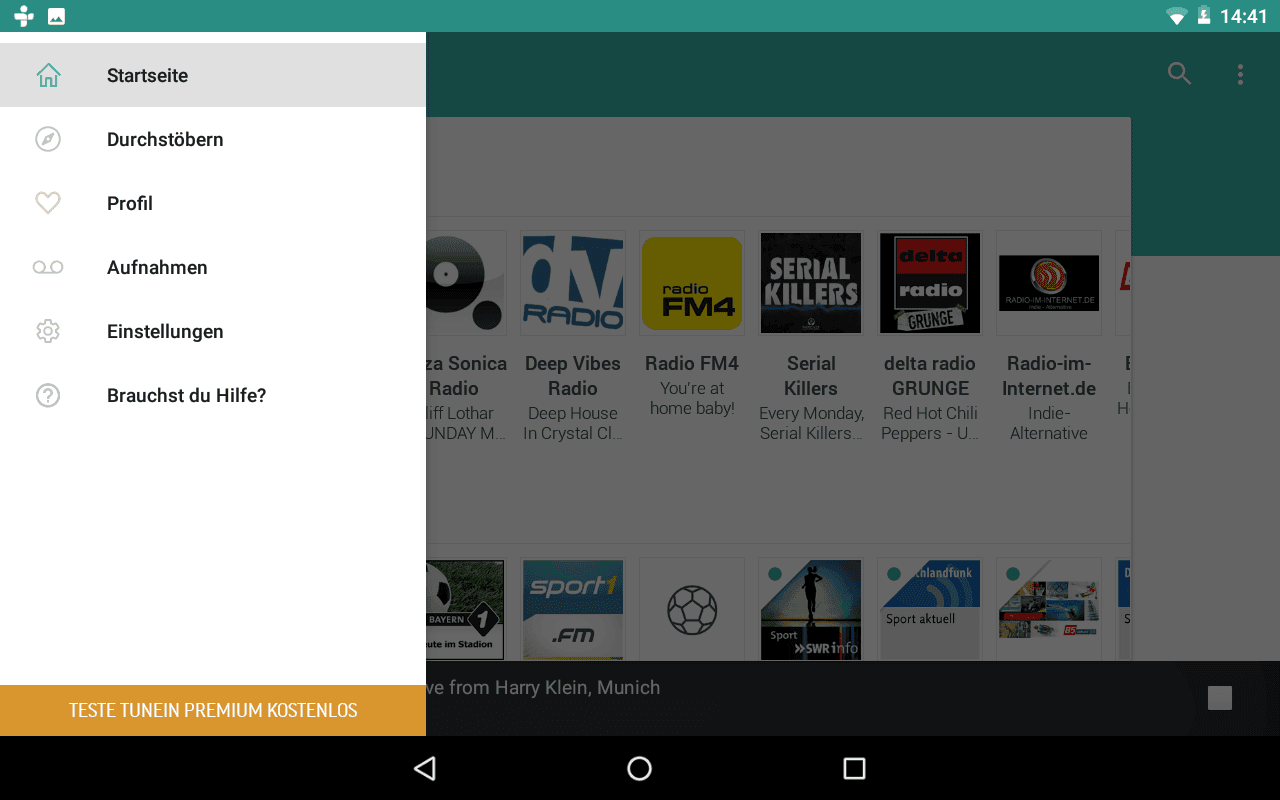Open the delta radio GRUNGE logo
Image resolution: width=1280 pixels, height=800 pixels.
coord(930,283)
